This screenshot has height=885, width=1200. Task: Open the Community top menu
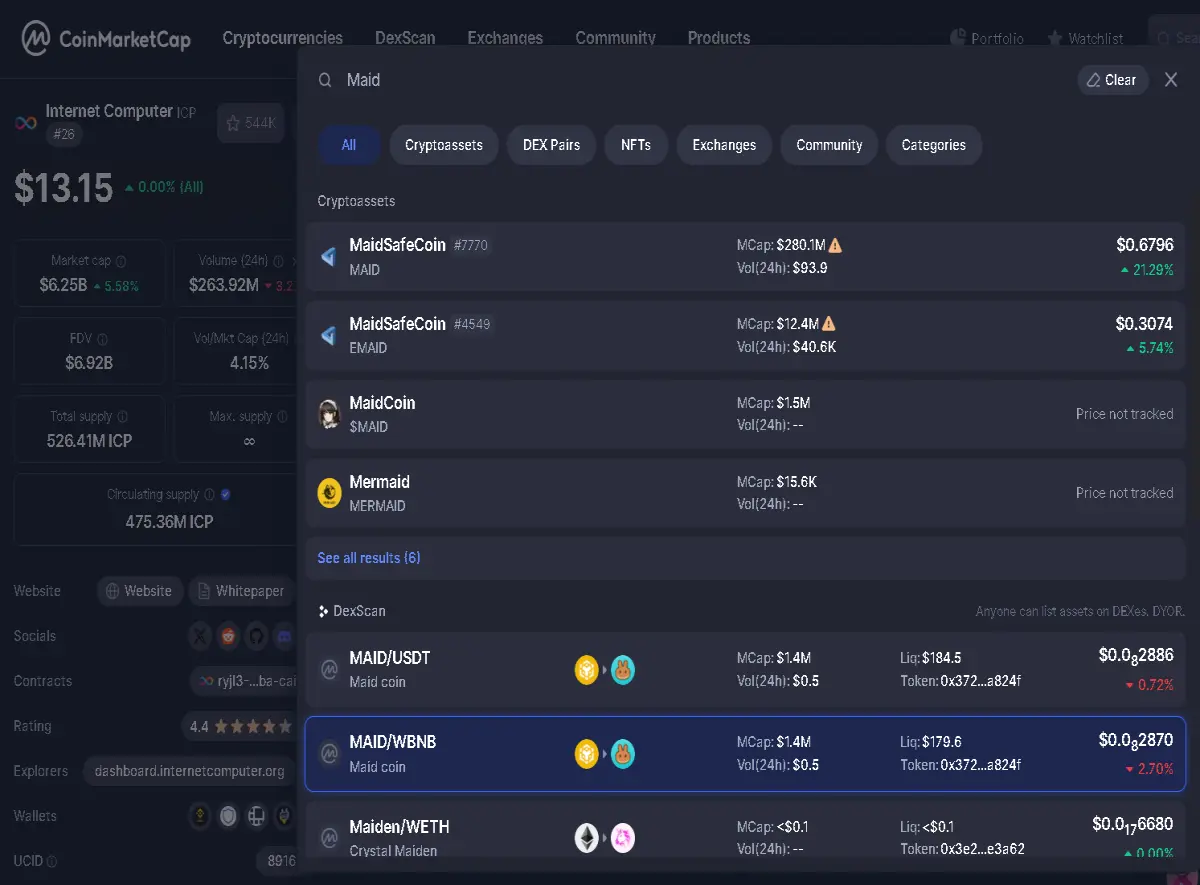coord(615,38)
